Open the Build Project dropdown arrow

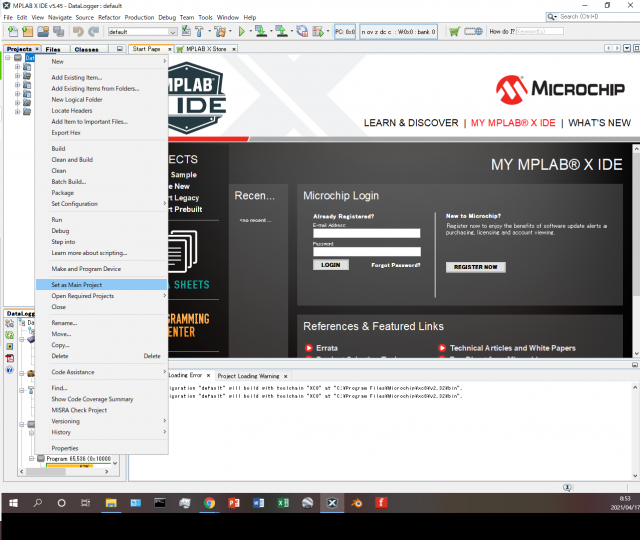tap(209, 31)
